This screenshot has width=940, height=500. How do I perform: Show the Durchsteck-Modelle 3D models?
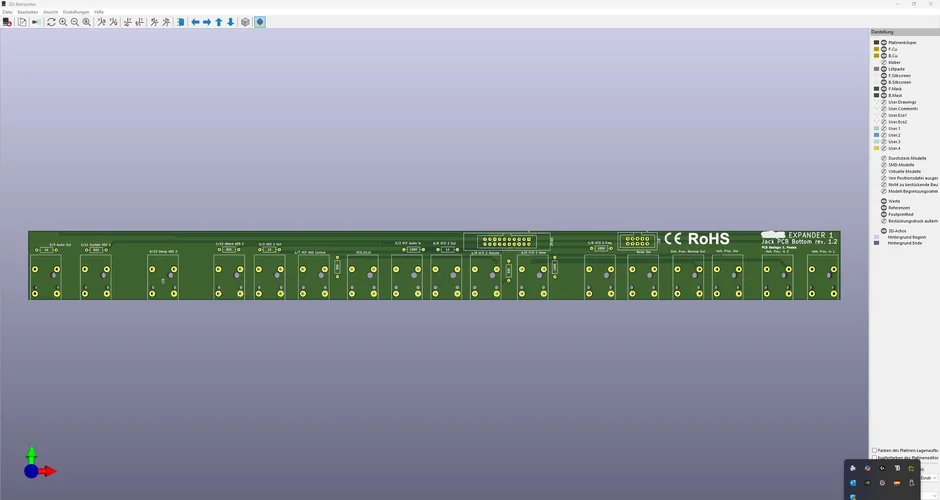tap(884, 158)
